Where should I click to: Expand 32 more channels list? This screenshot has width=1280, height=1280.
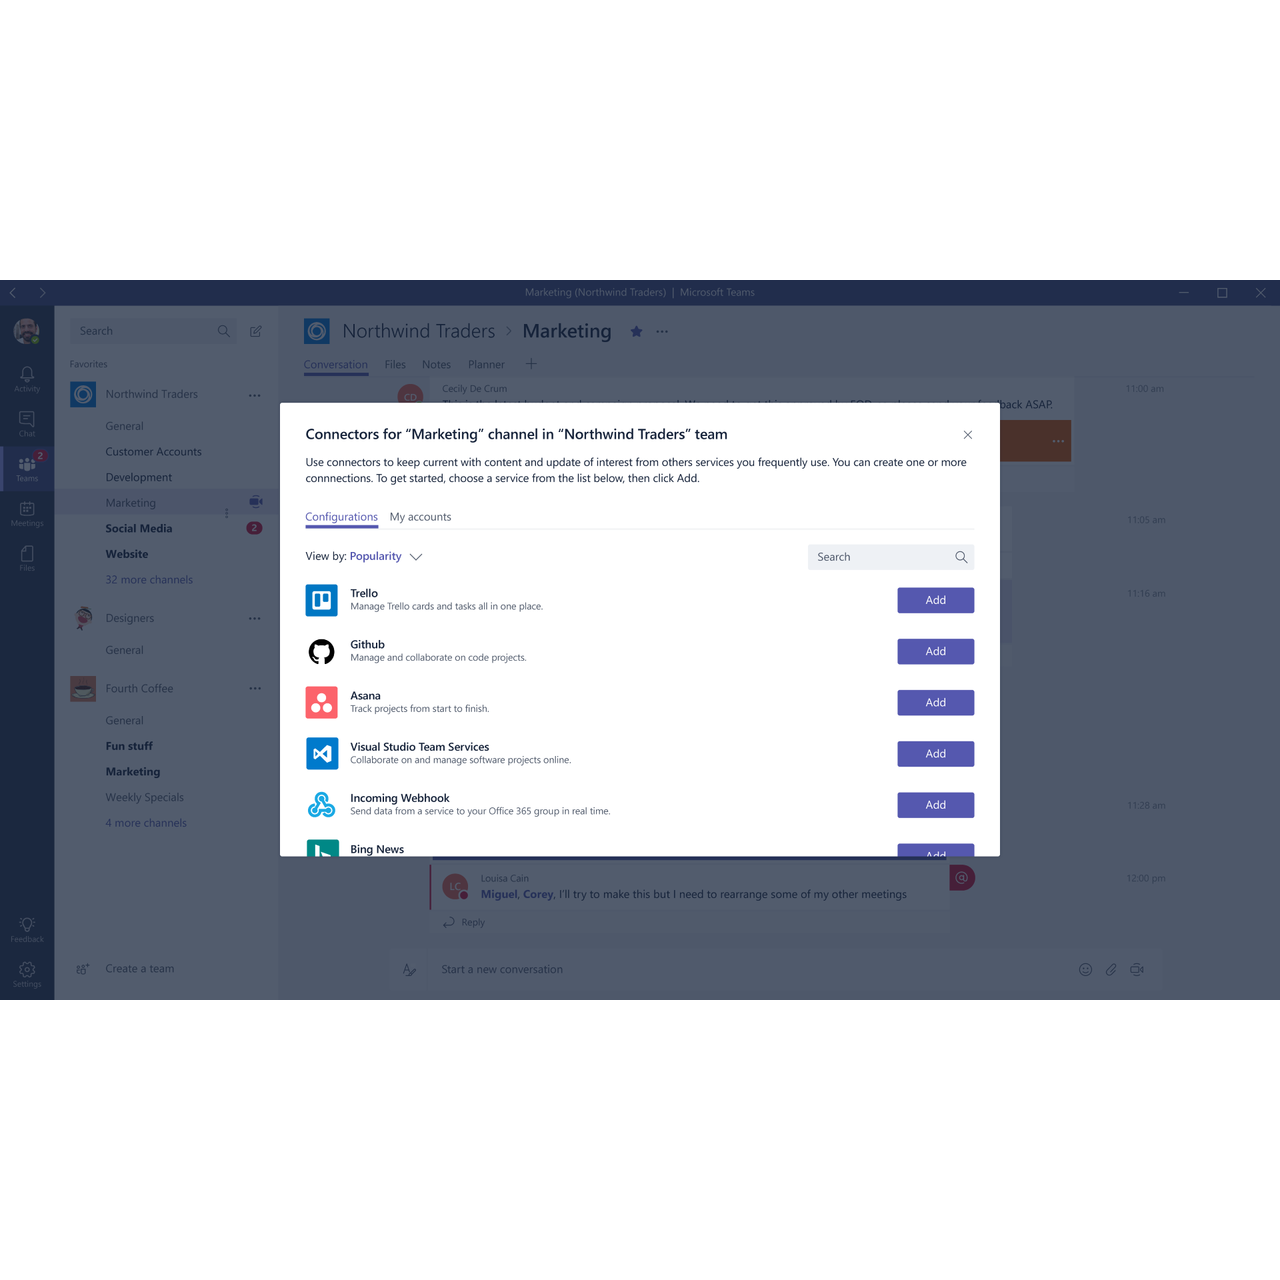(x=149, y=580)
